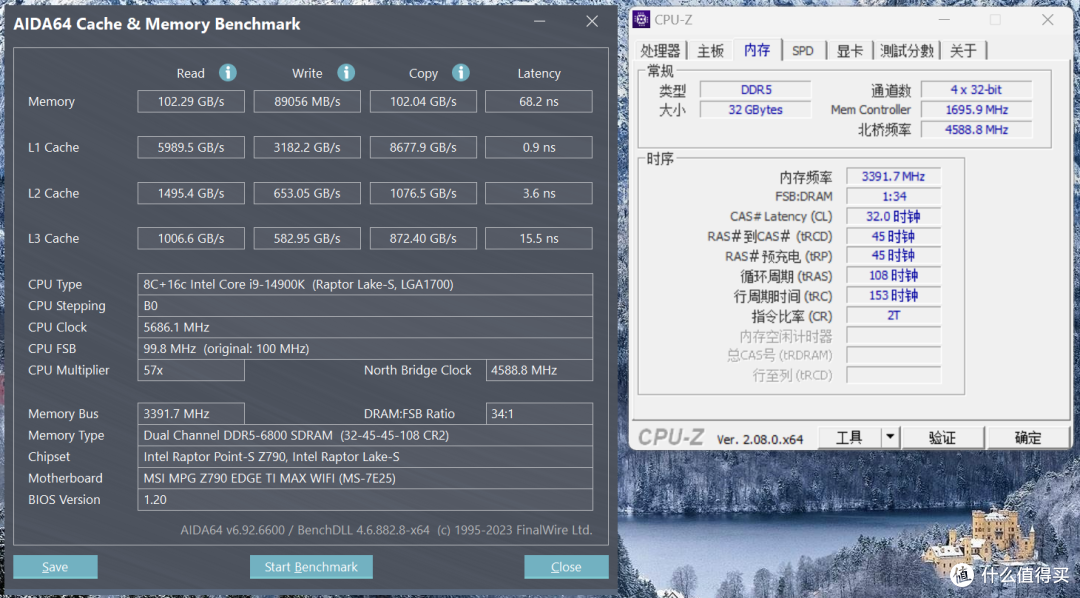
Task: Open the 测试分数 tab in CPU-Z
Action: [906, 50]
